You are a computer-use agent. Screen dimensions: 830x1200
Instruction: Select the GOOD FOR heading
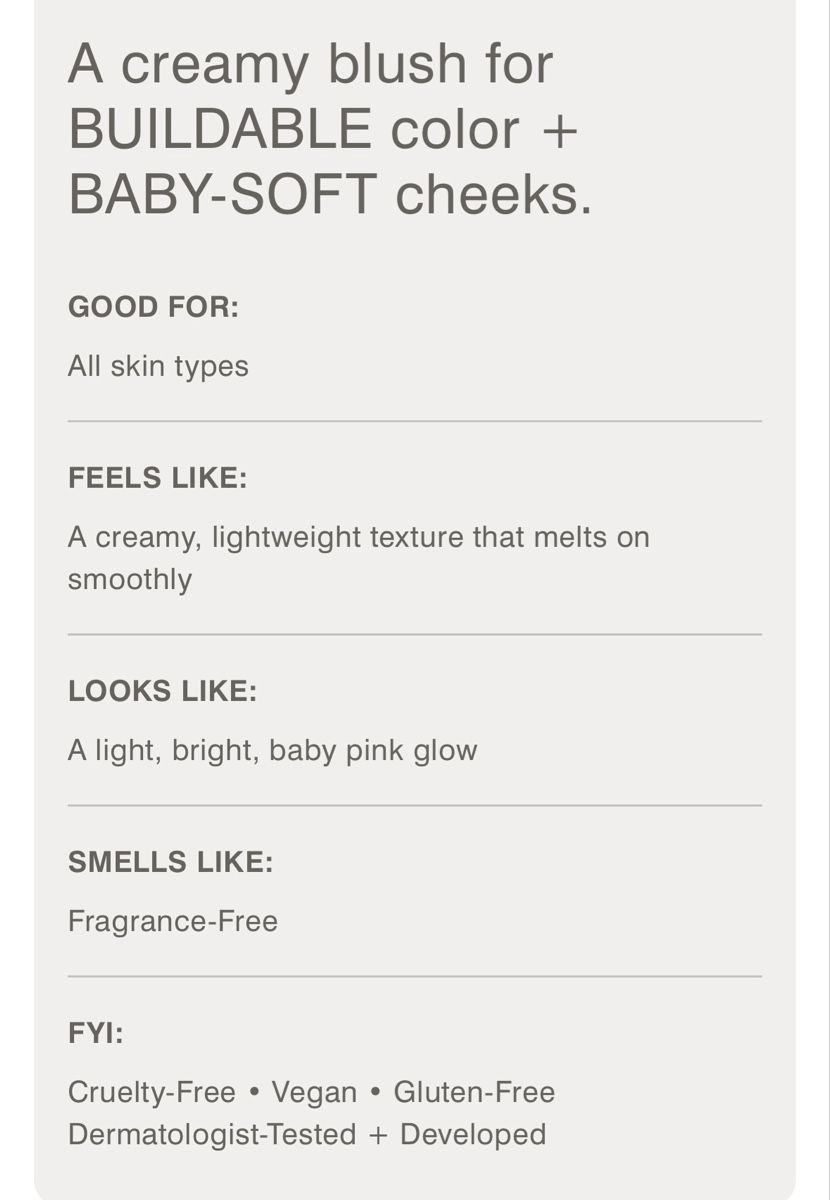pos(154,307)
